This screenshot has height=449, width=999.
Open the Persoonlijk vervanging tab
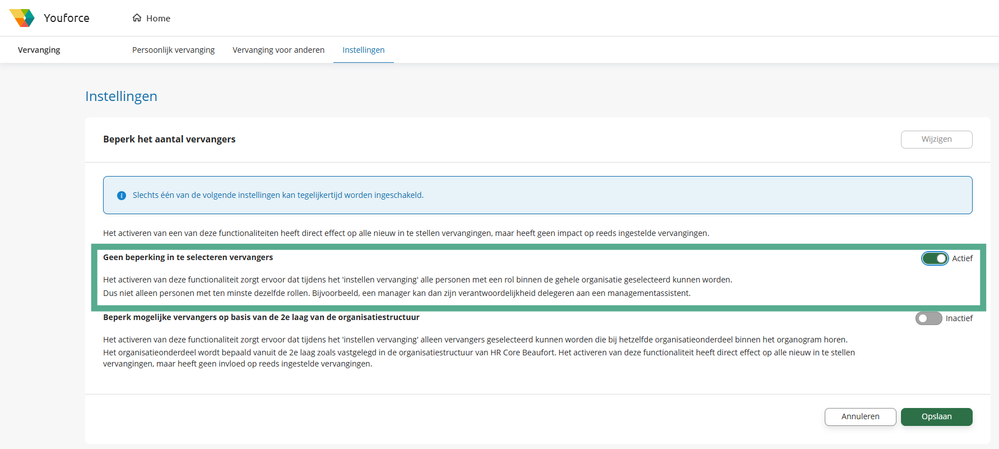click(173, 50)
